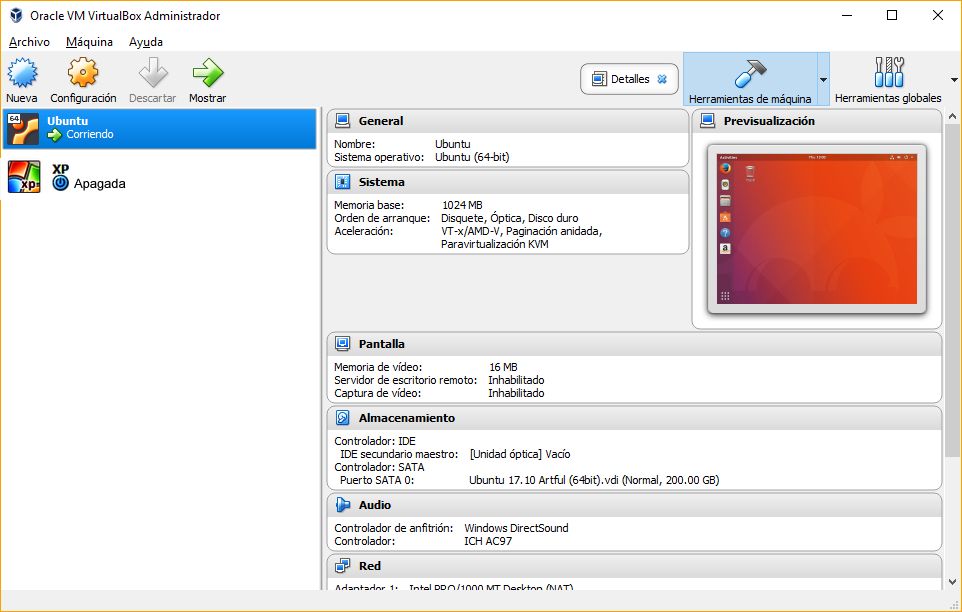Open the Ayuda menu

(145, 42)
